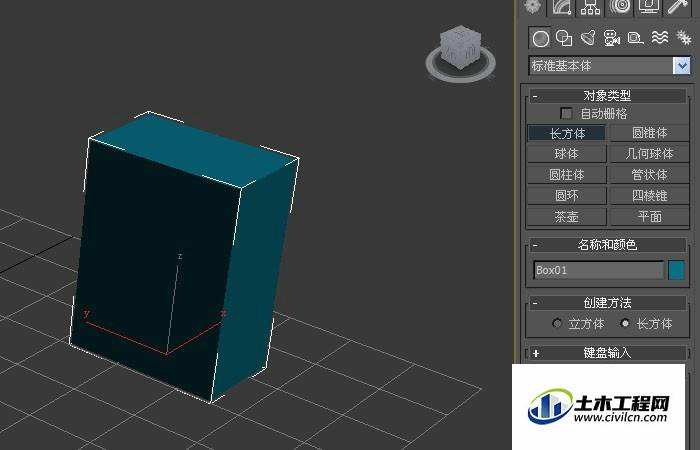This screenshot has height=450, width=700.
Task: Open the Display panel tab
Action: [648, 7]
